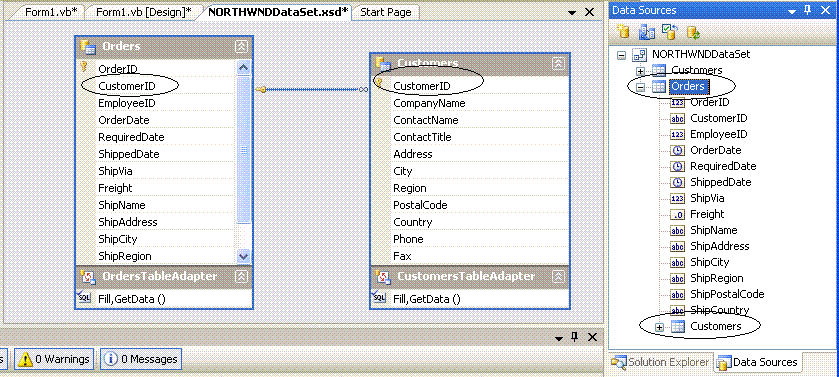
Task: Expand the nested Customers node under Orders
Action: point(659,327)
